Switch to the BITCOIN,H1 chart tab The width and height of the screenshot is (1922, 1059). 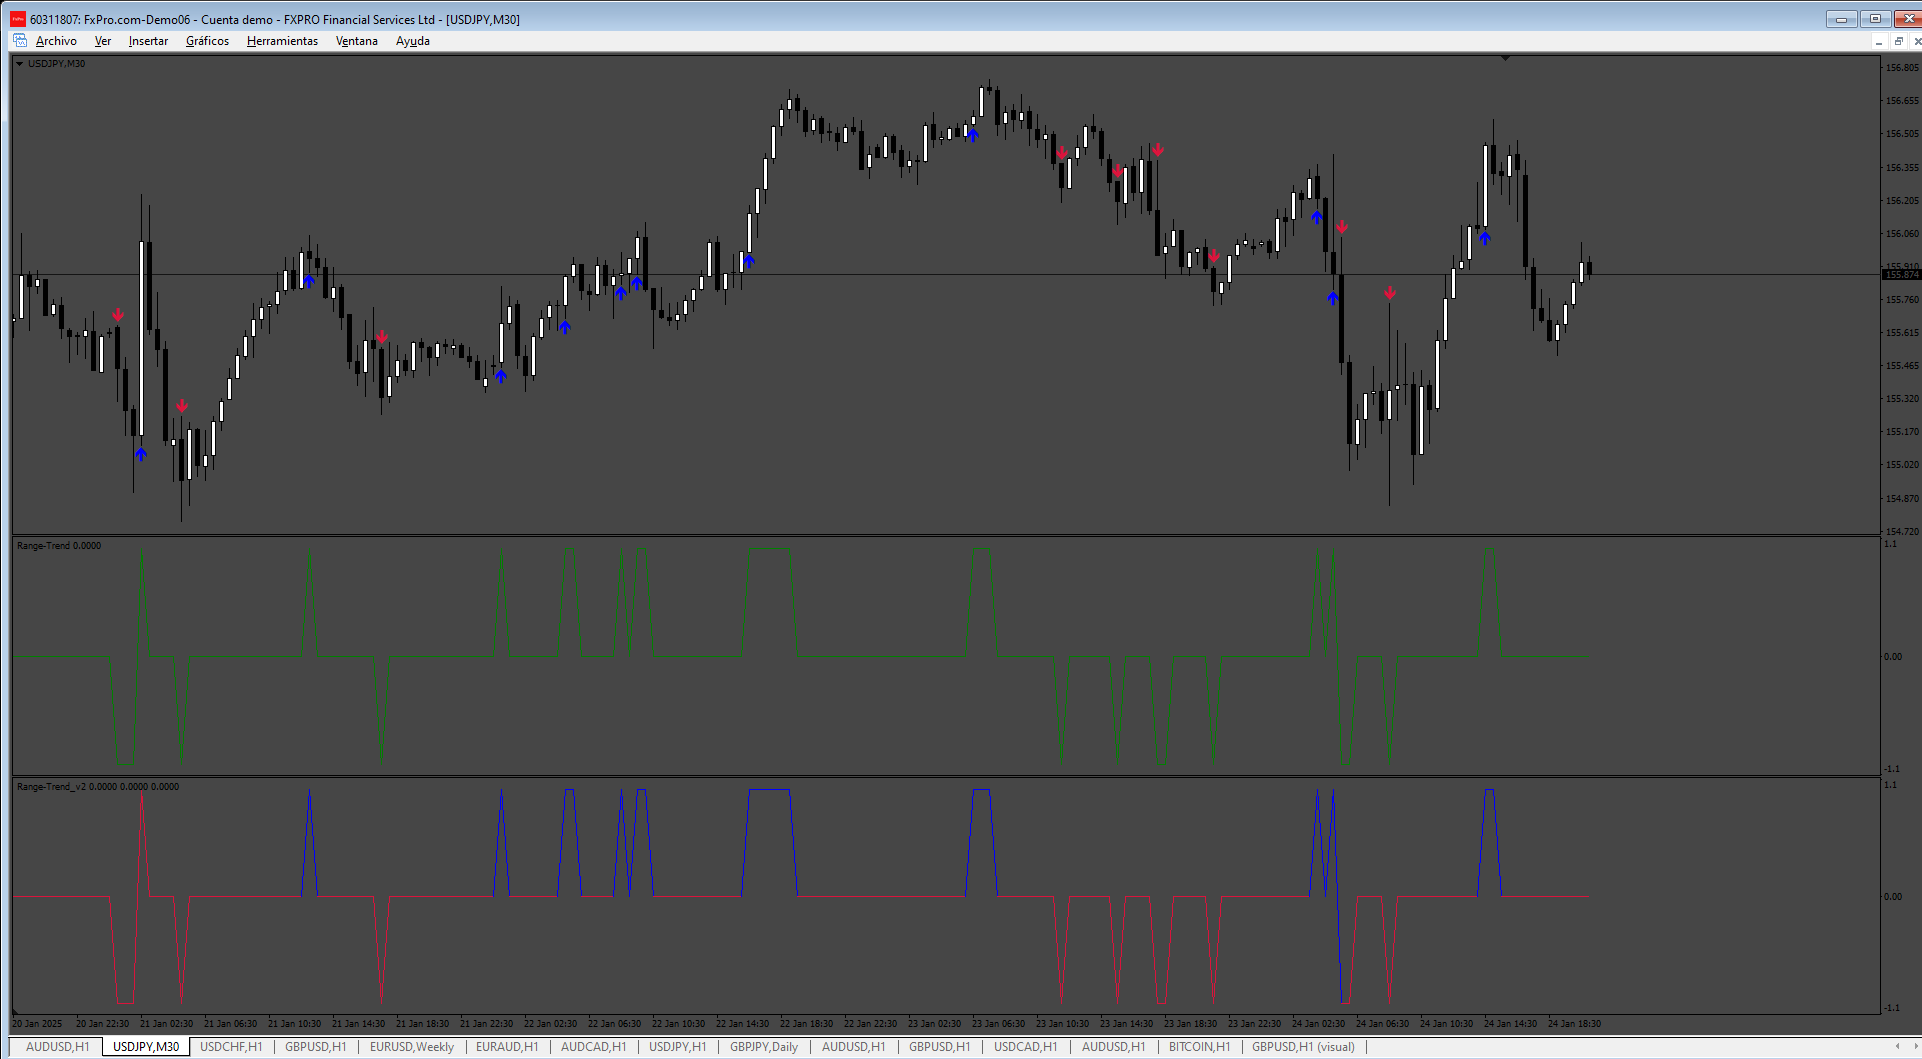tap(1199, 1047)
